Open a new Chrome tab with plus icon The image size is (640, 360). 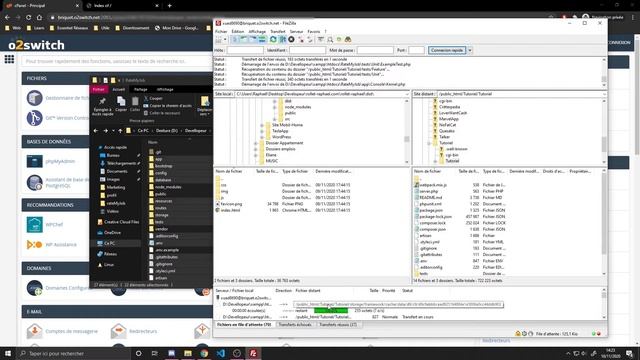pos(169,6)
